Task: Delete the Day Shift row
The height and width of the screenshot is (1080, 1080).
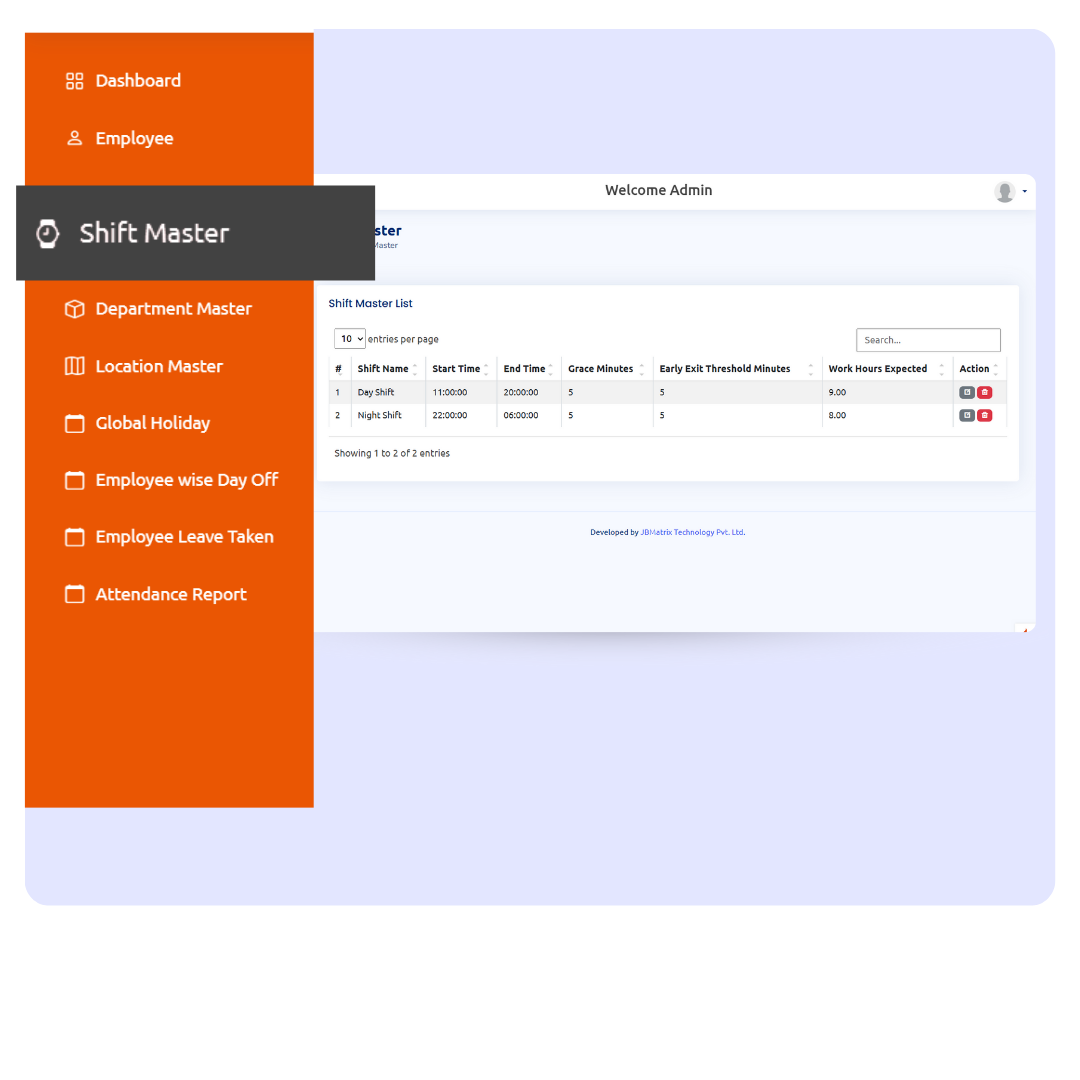Action: [x=985, y=392]
